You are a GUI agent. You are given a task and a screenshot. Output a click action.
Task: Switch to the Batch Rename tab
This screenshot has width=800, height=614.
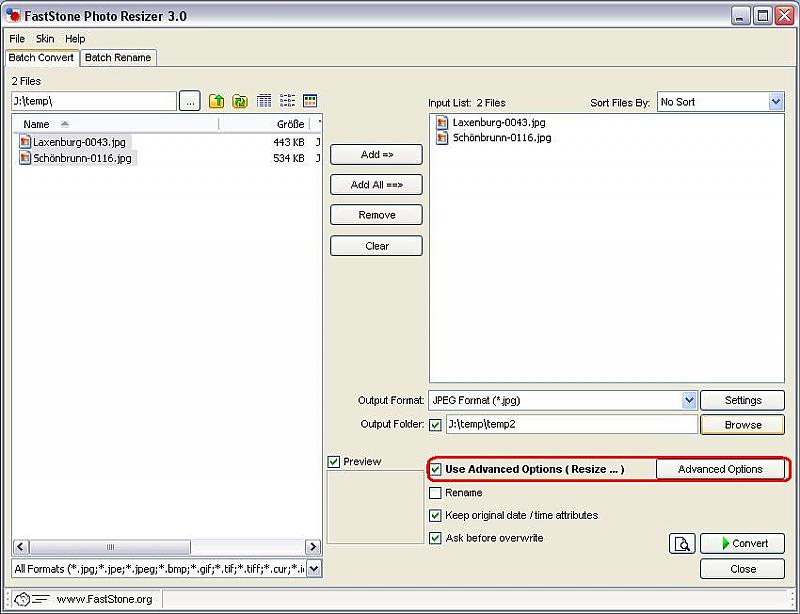[118, 58]
